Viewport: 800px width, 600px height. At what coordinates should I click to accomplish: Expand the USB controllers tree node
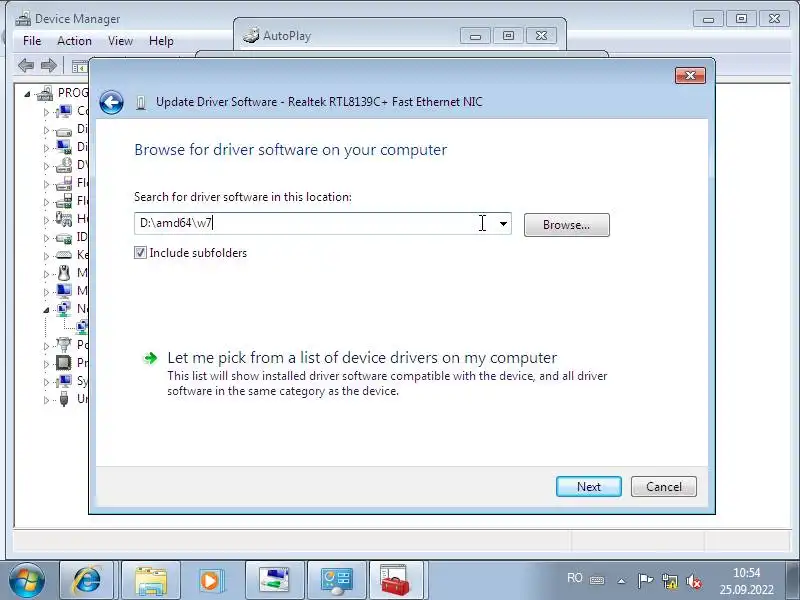[x=46, y=399]
